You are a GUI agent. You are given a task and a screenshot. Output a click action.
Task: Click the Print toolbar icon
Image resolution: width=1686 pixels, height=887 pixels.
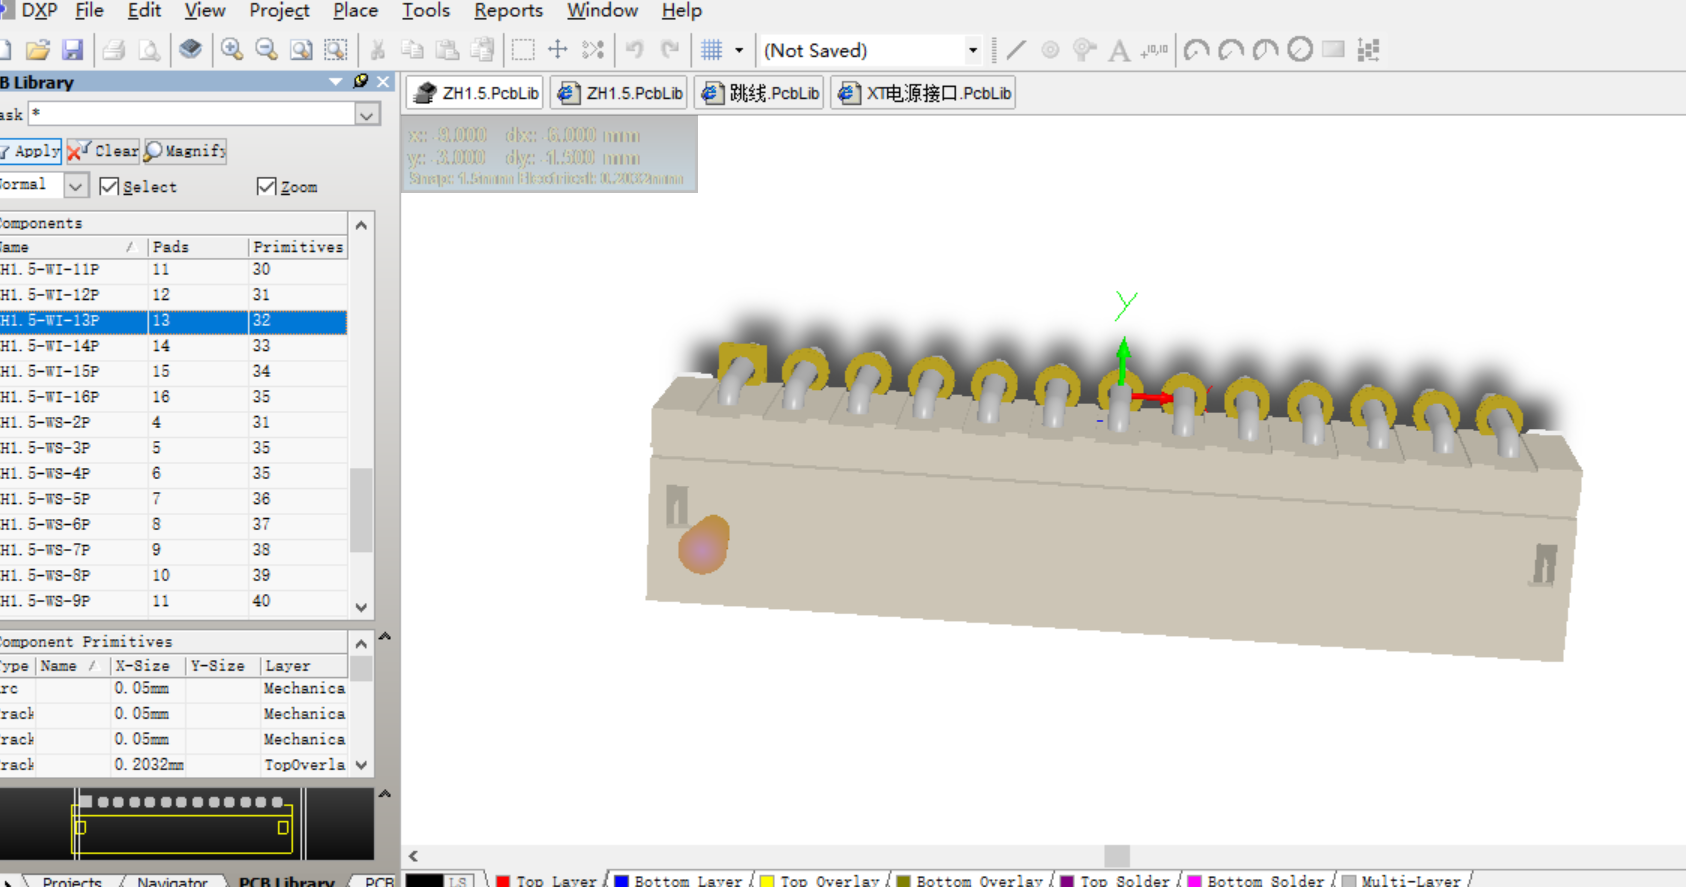pos(114,50)
